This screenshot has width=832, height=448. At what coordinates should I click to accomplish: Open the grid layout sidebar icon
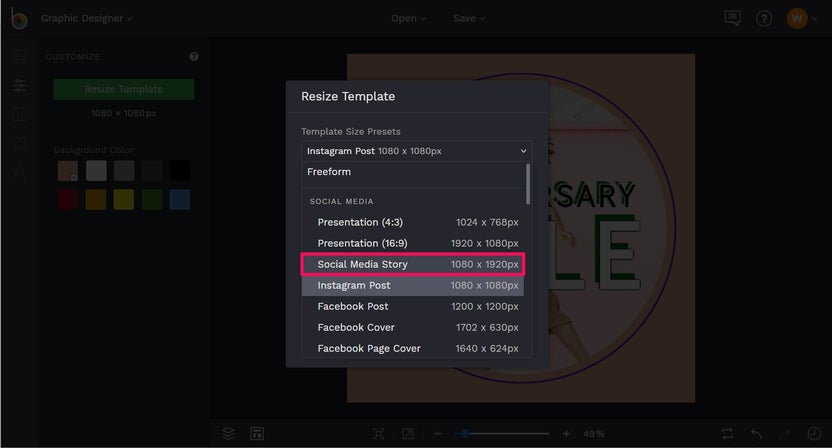coord(20,114)
